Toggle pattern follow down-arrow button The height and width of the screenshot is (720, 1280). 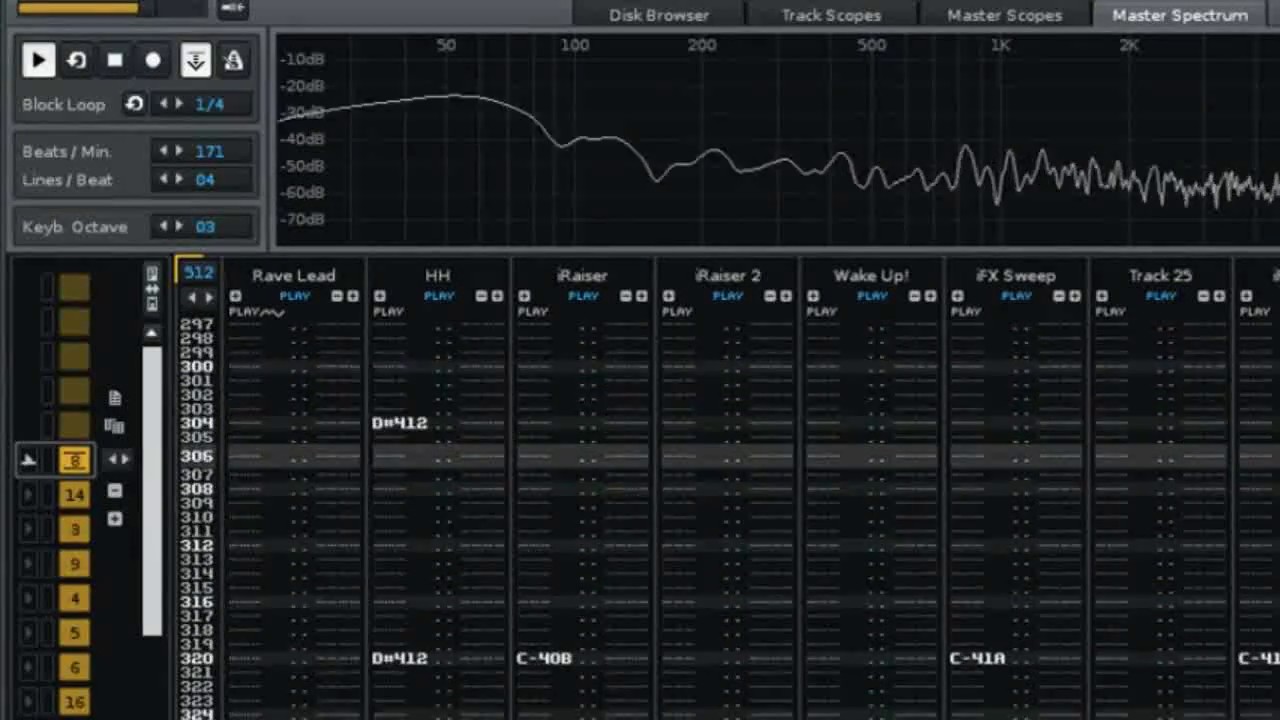pos(195,60)
